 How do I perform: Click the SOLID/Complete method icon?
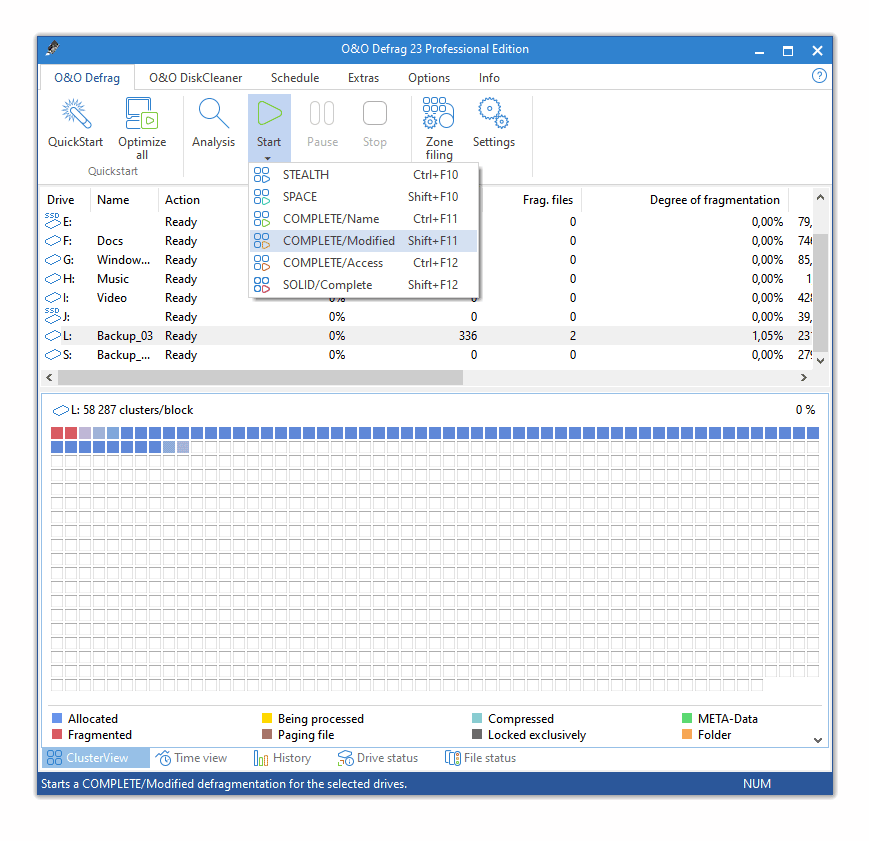[262, 285]
